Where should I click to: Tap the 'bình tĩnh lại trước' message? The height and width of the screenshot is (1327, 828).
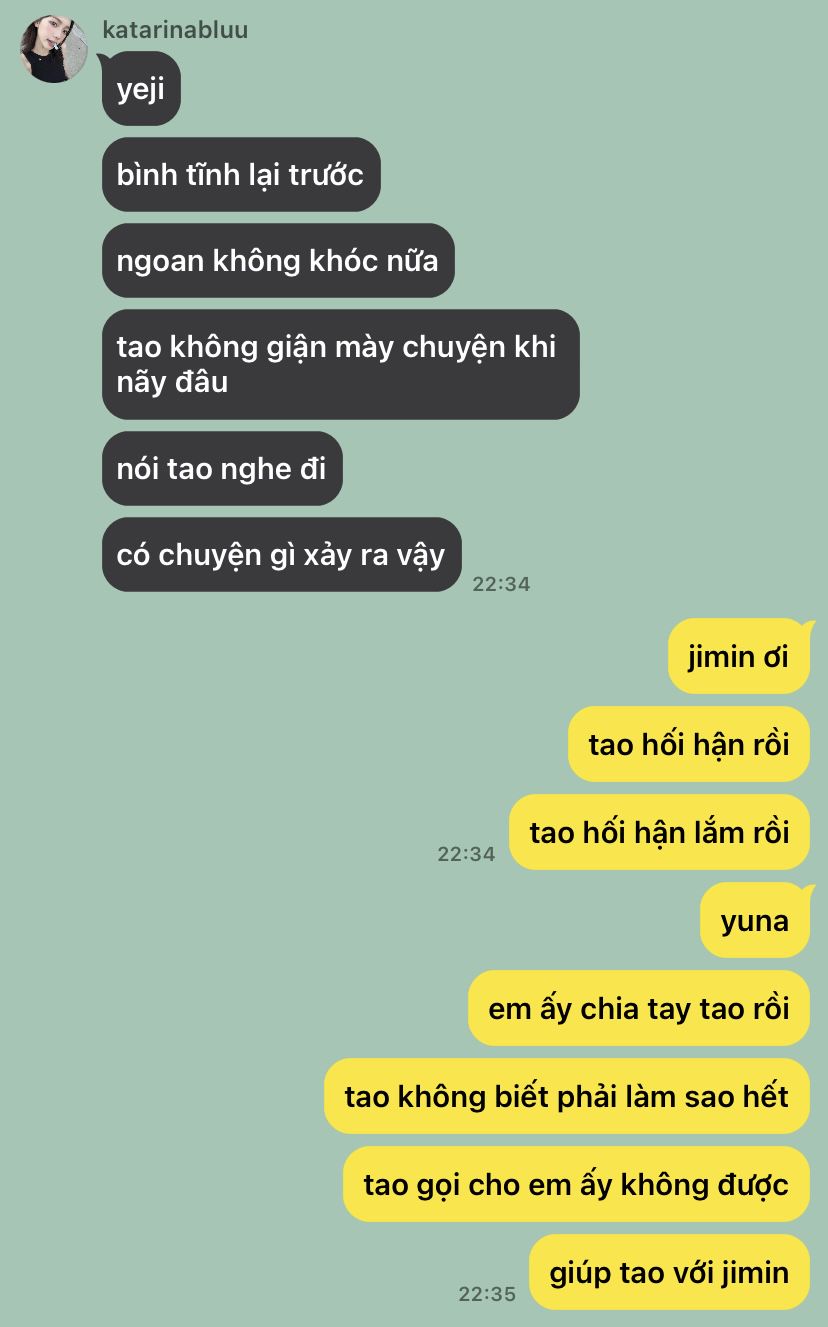click(x=241, y=175)
